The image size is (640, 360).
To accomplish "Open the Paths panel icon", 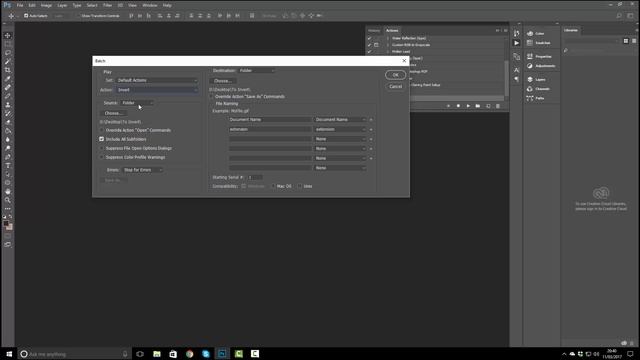I will (530, 98).
